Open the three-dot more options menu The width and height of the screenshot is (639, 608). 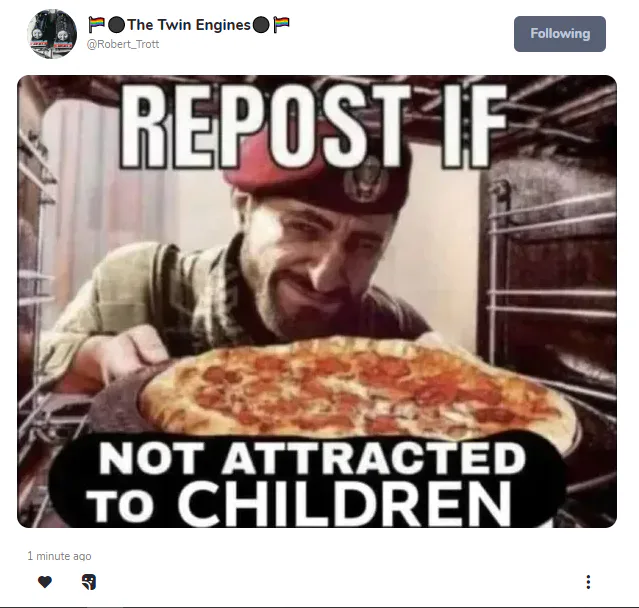pos(588,582)
